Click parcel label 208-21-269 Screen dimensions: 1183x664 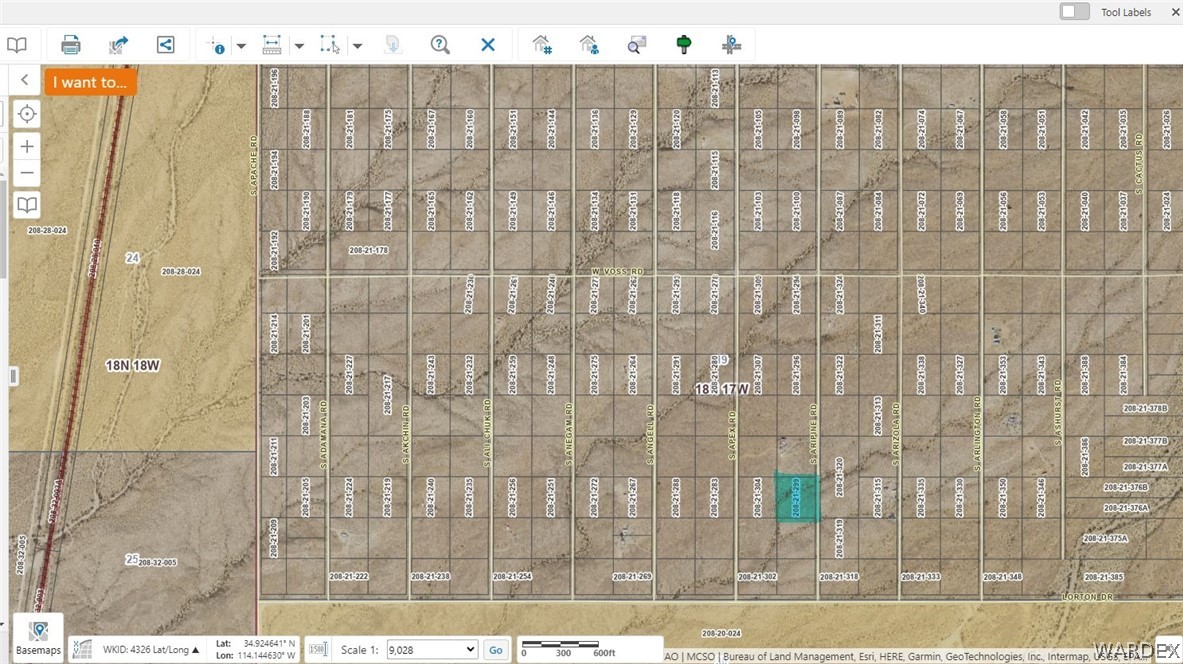[631, 576]
